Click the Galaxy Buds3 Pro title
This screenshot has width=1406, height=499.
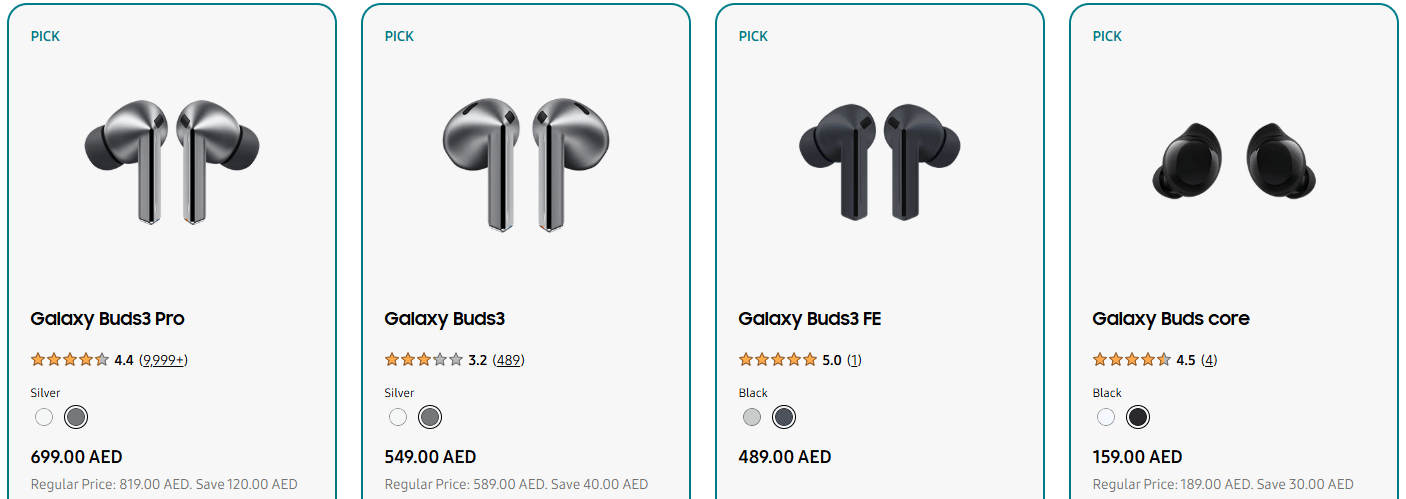(x=108, y=319)
